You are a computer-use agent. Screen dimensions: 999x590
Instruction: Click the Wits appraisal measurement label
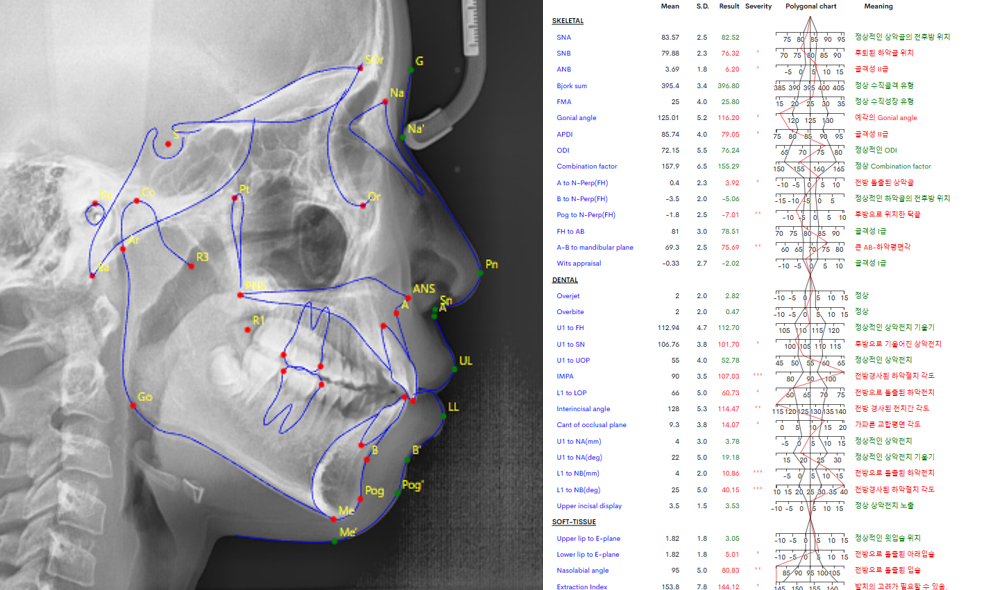click(x=579, y=263)
